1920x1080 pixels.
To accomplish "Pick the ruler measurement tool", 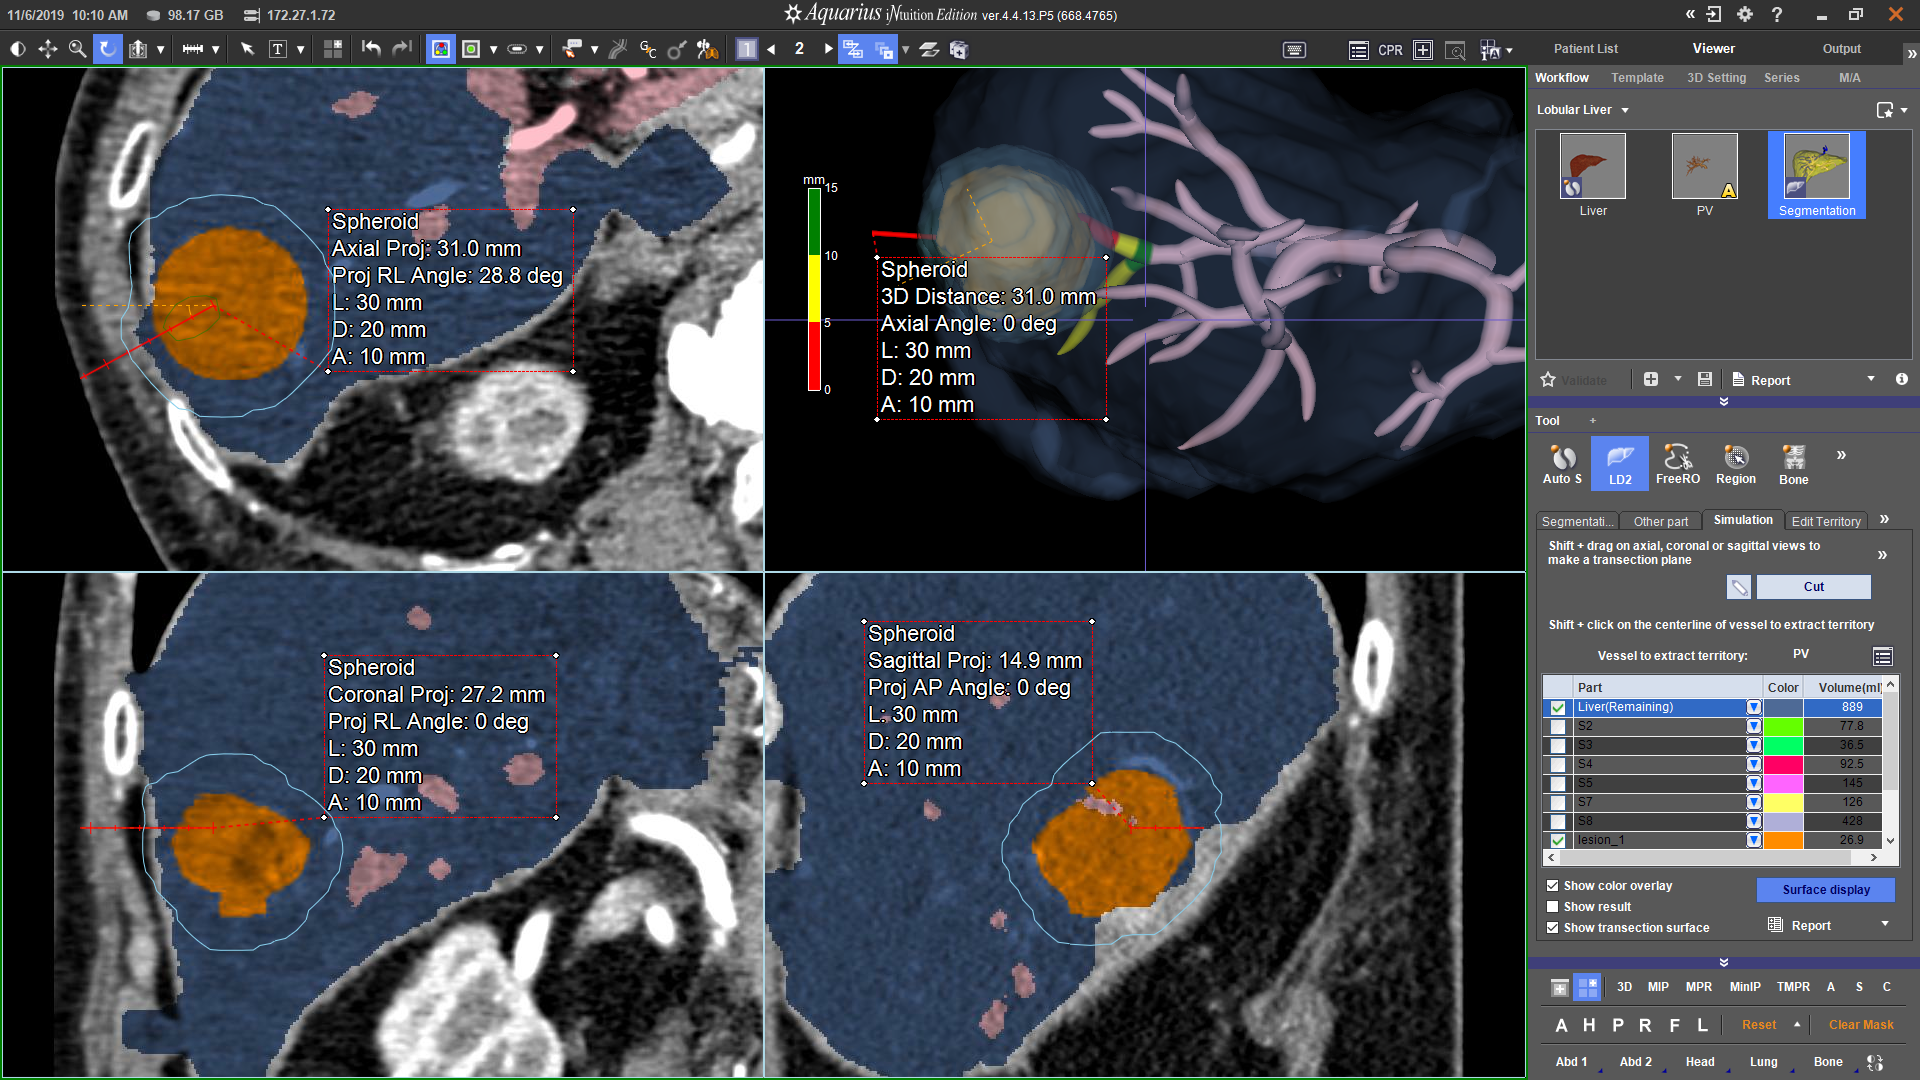I will tap(193, 49).
